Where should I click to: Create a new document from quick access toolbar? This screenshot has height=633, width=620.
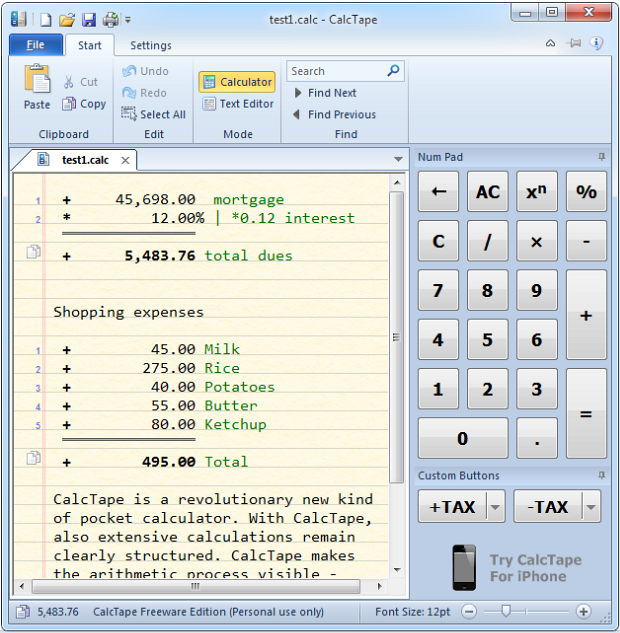[x=46, y=19]
